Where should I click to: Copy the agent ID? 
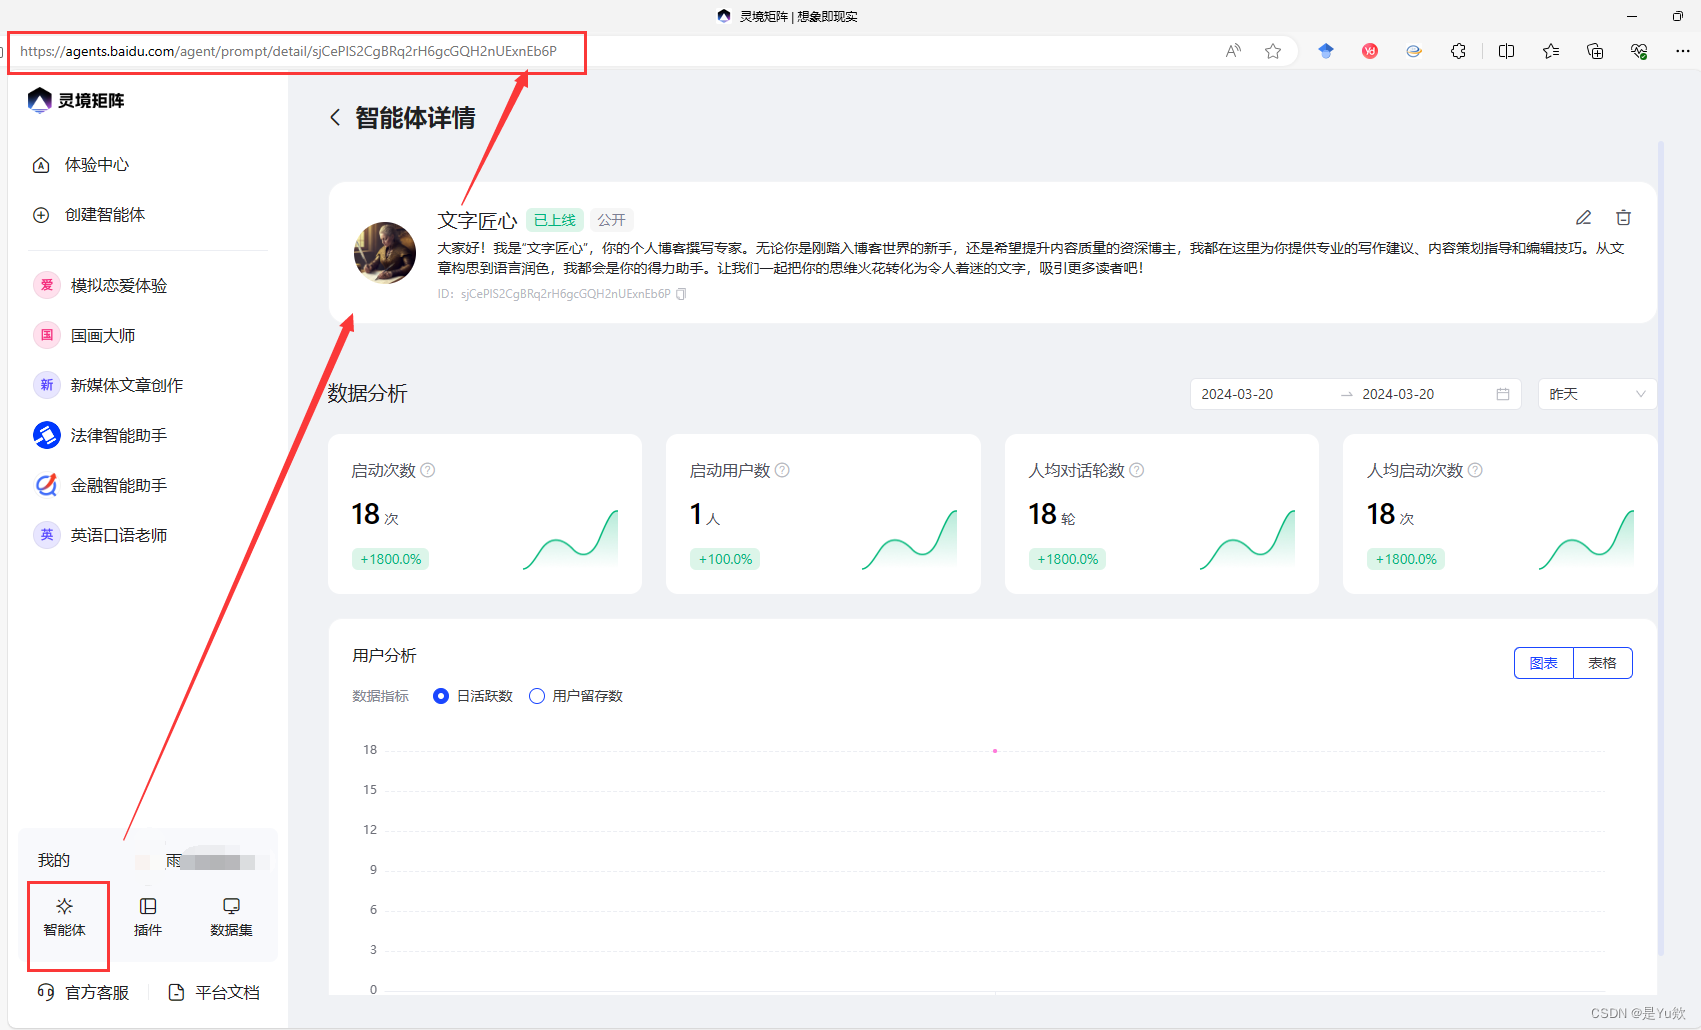pos(681,294)
